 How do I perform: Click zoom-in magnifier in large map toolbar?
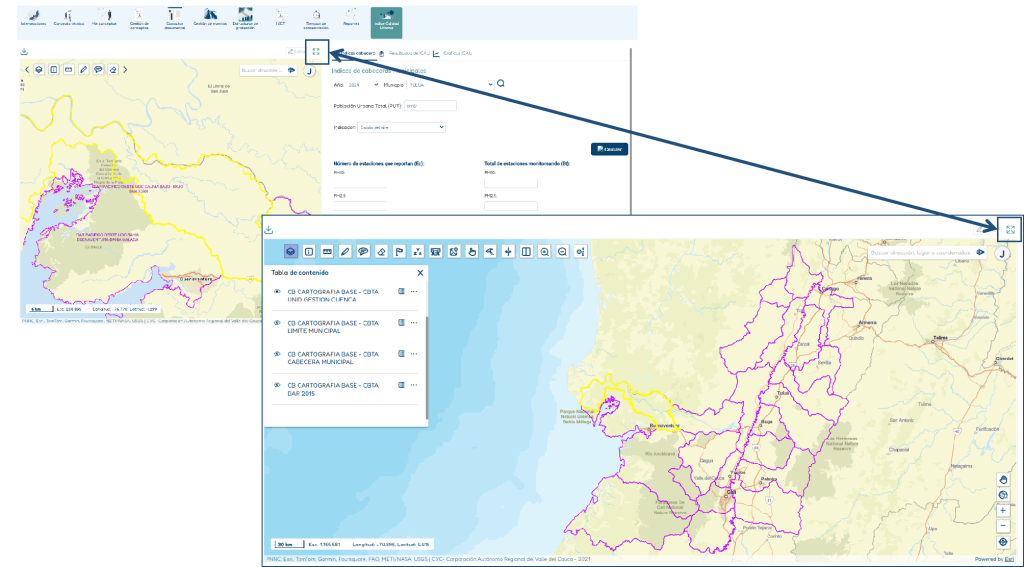coord(544,251)
